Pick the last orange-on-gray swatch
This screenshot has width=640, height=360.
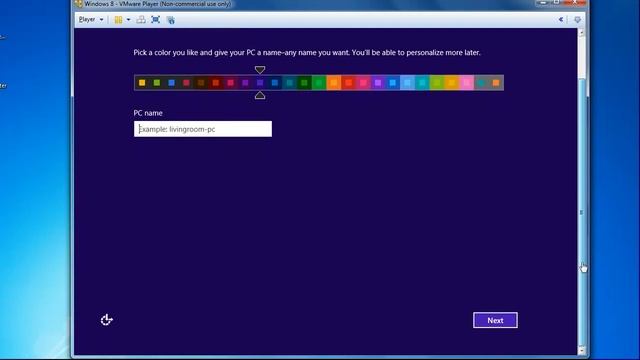496,83
